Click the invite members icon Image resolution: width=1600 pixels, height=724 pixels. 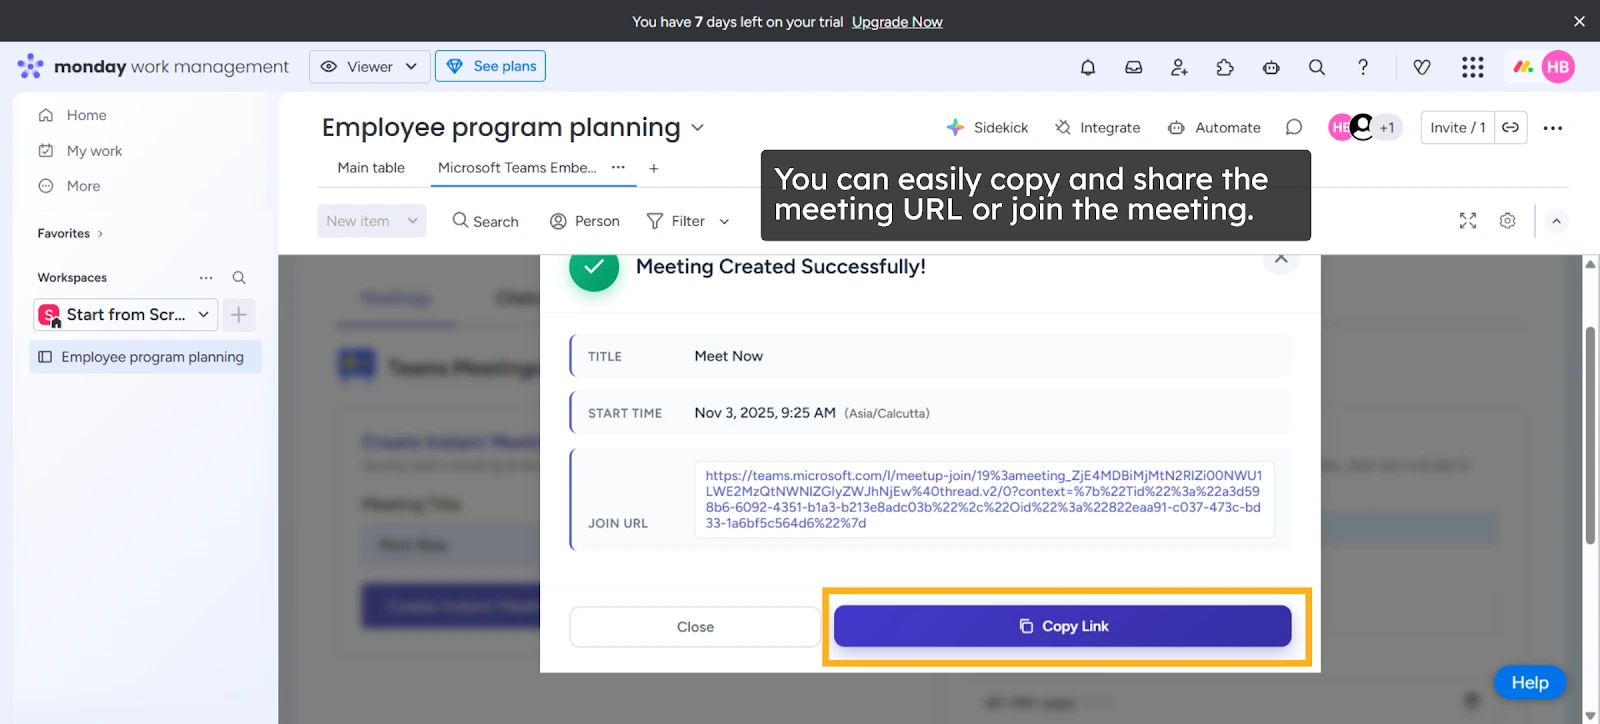[1179, 67]
